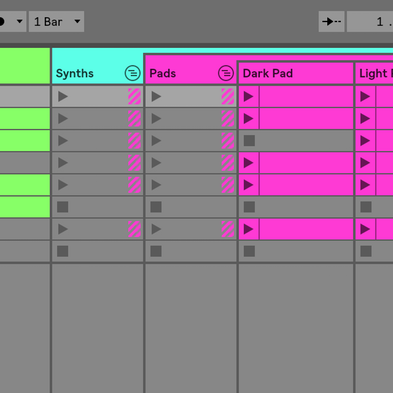Launch the seventh-row Light track clip

pyautogui.click(x=365, y=229)
